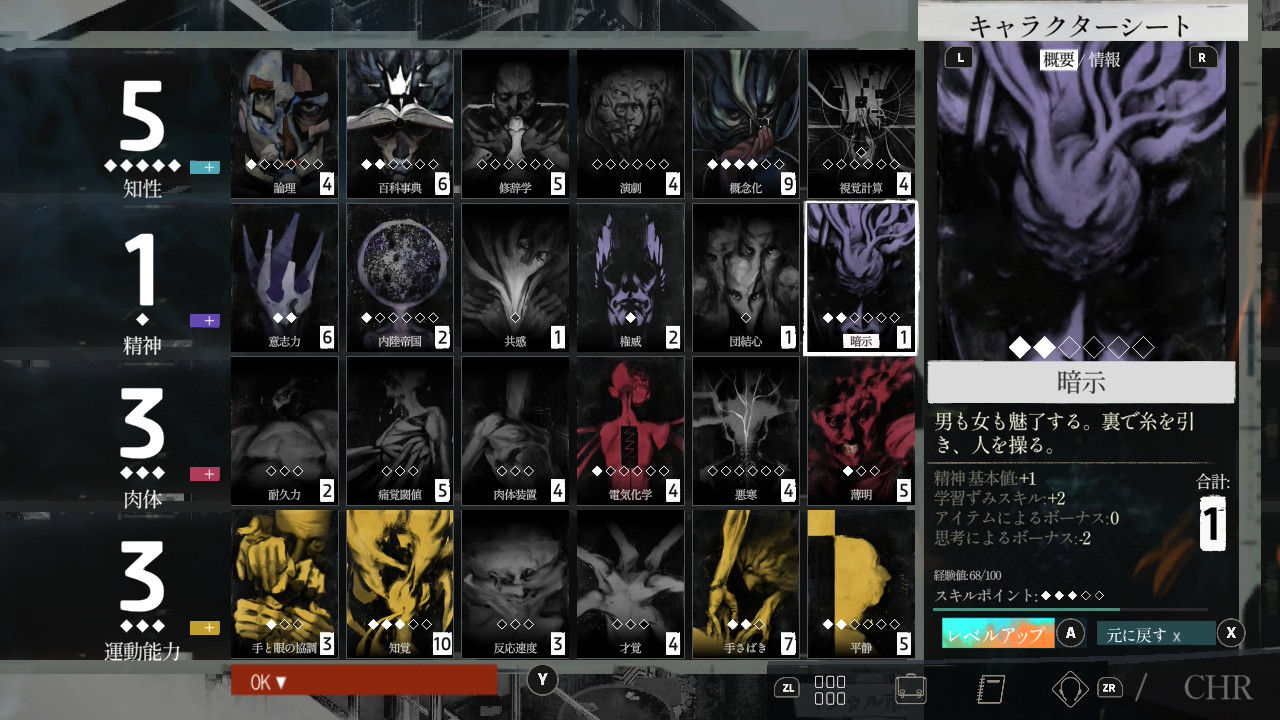
Task: Select the 手さばき skill card
Action: [746, 584]
